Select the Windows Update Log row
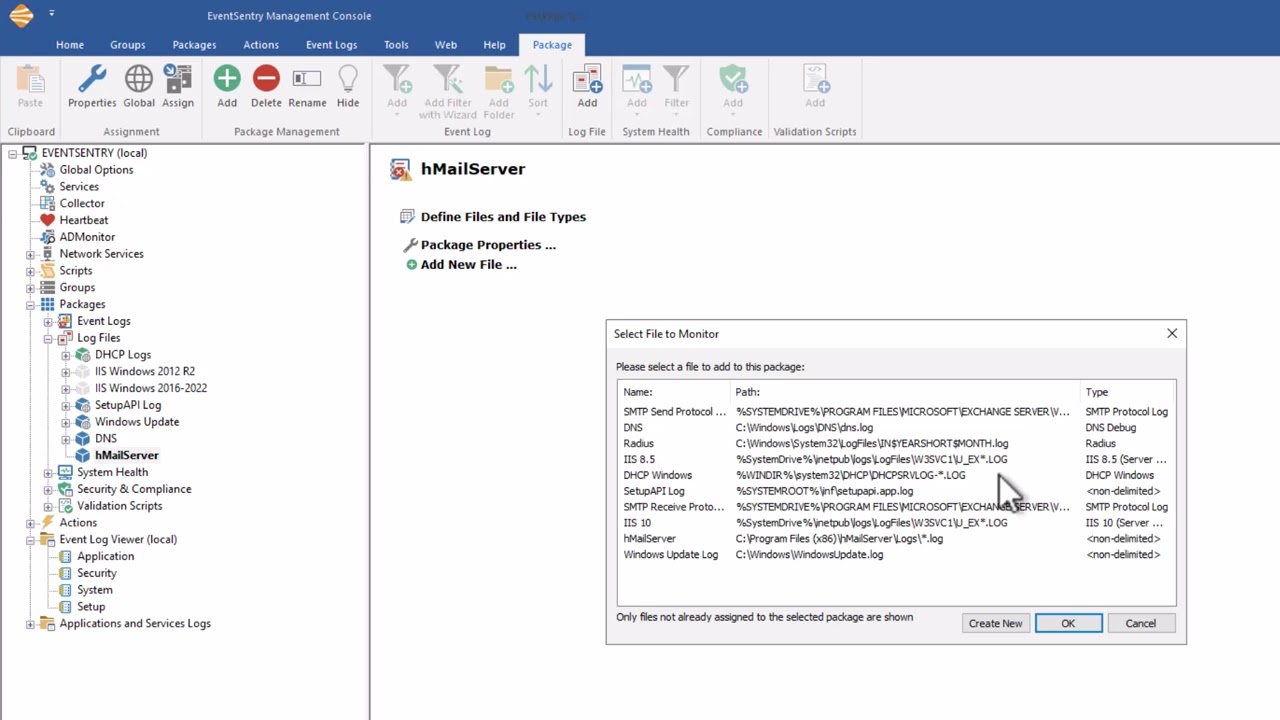The height and width of the screenshot is (720, 1280). pyautogui.click(x=896, y=555)
